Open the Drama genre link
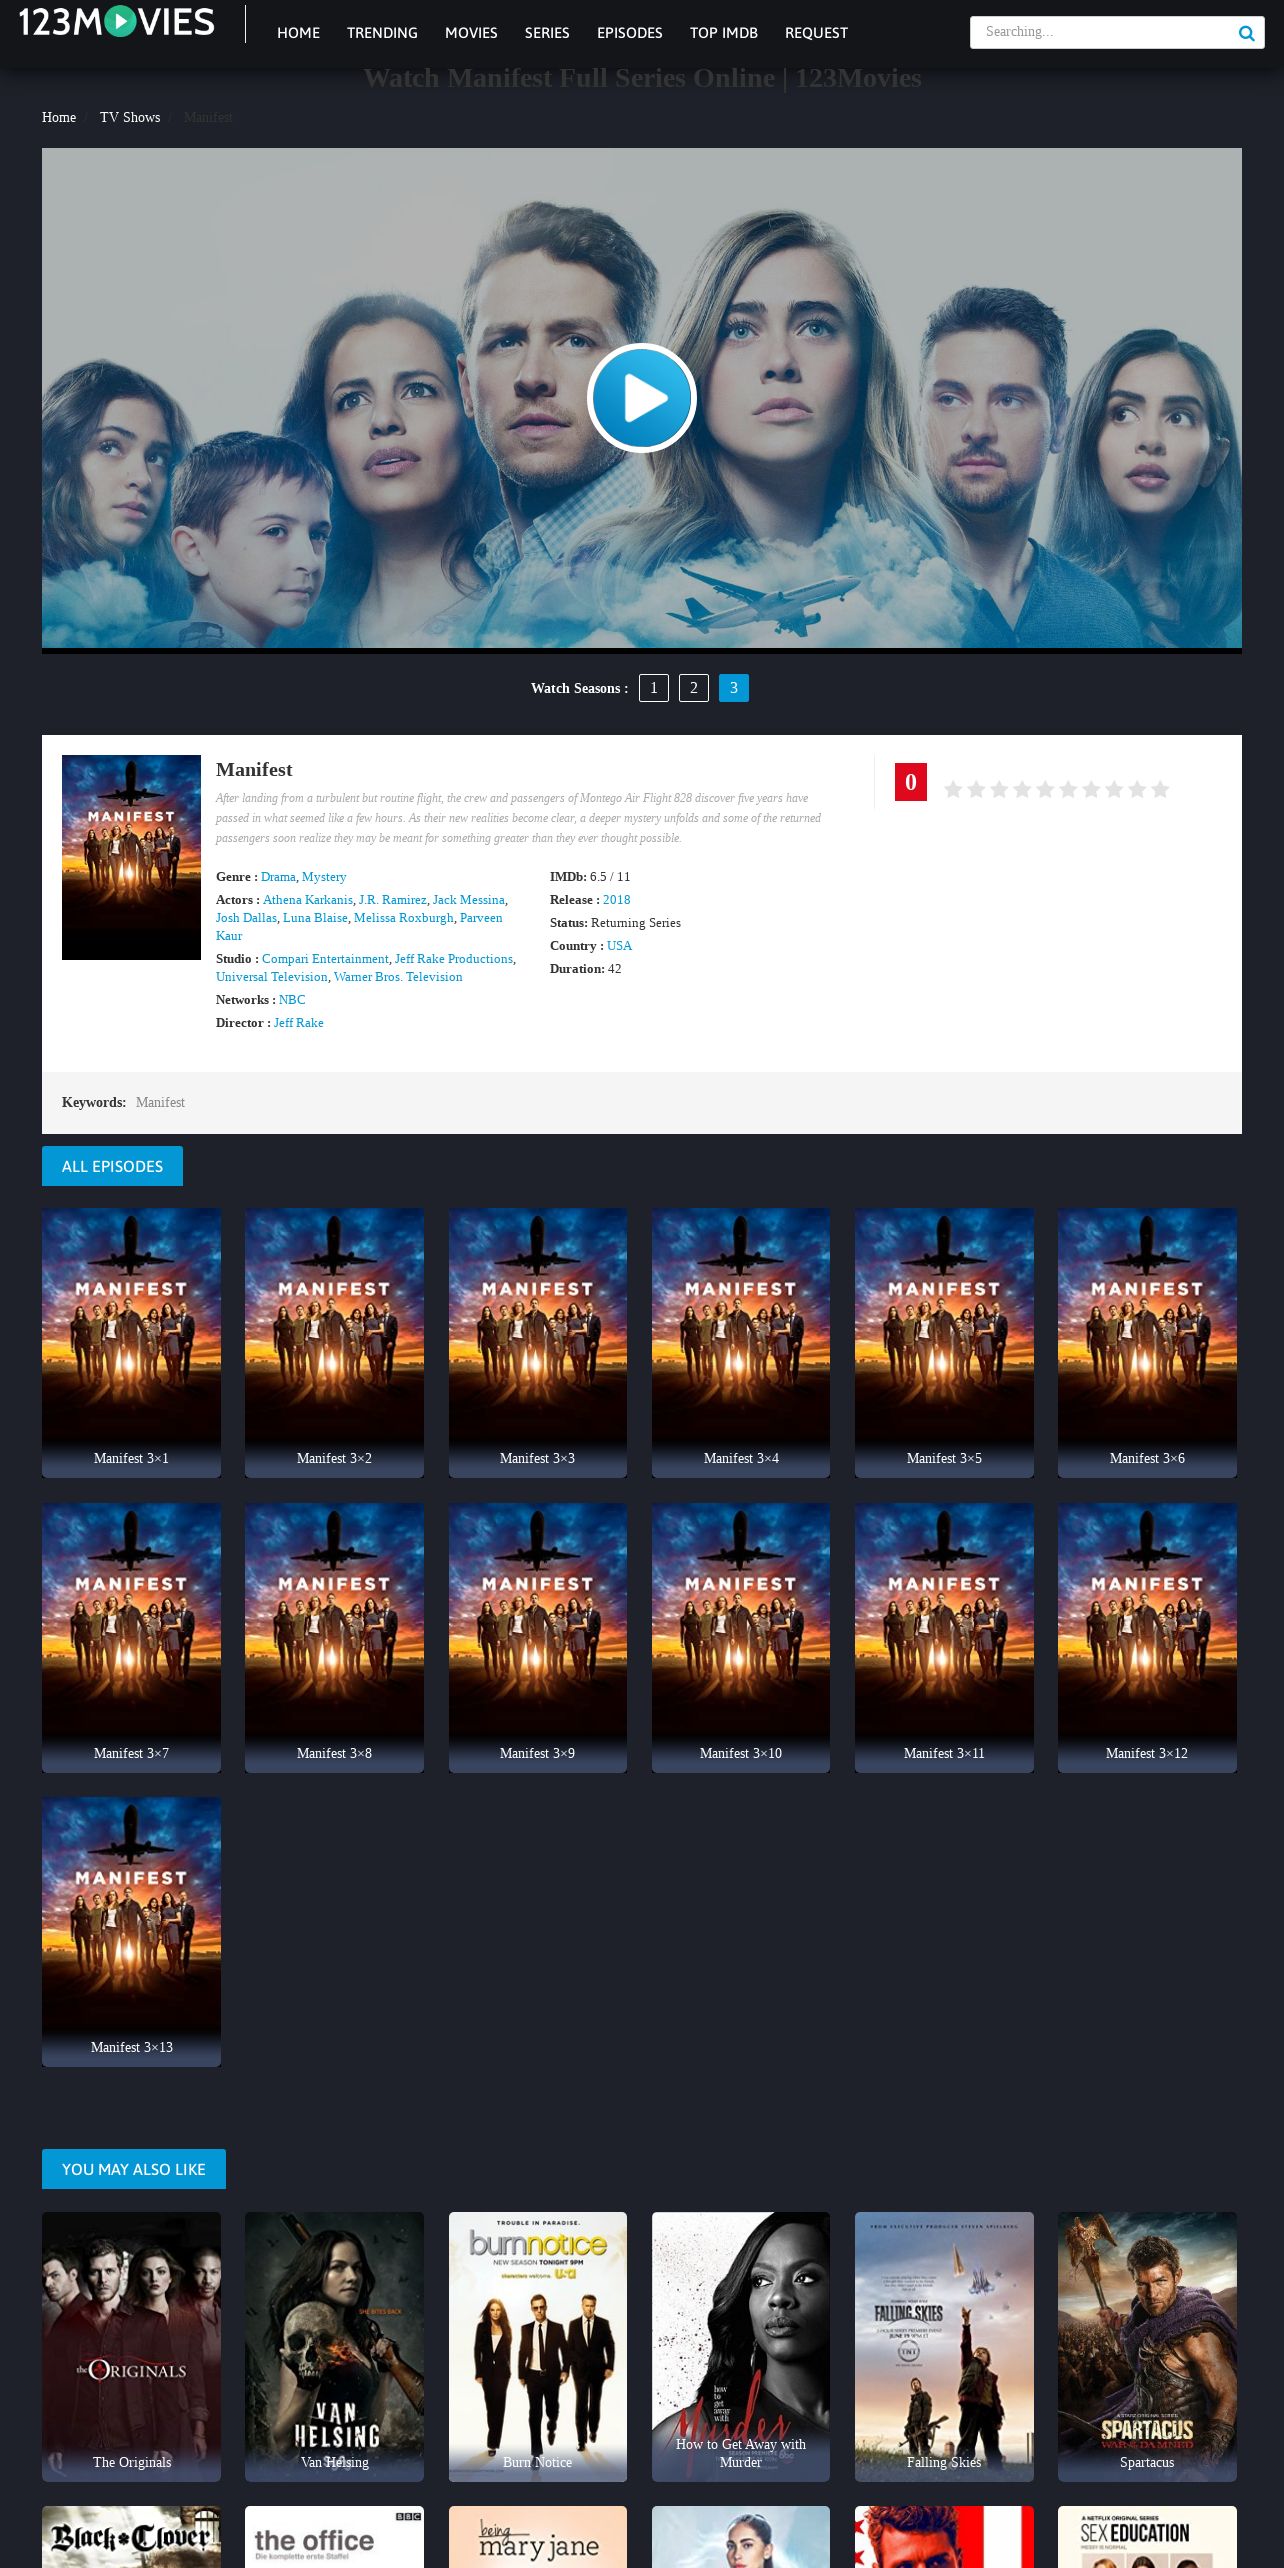The width and height of the screenshot is (1284, 2568). pos(278,877)
